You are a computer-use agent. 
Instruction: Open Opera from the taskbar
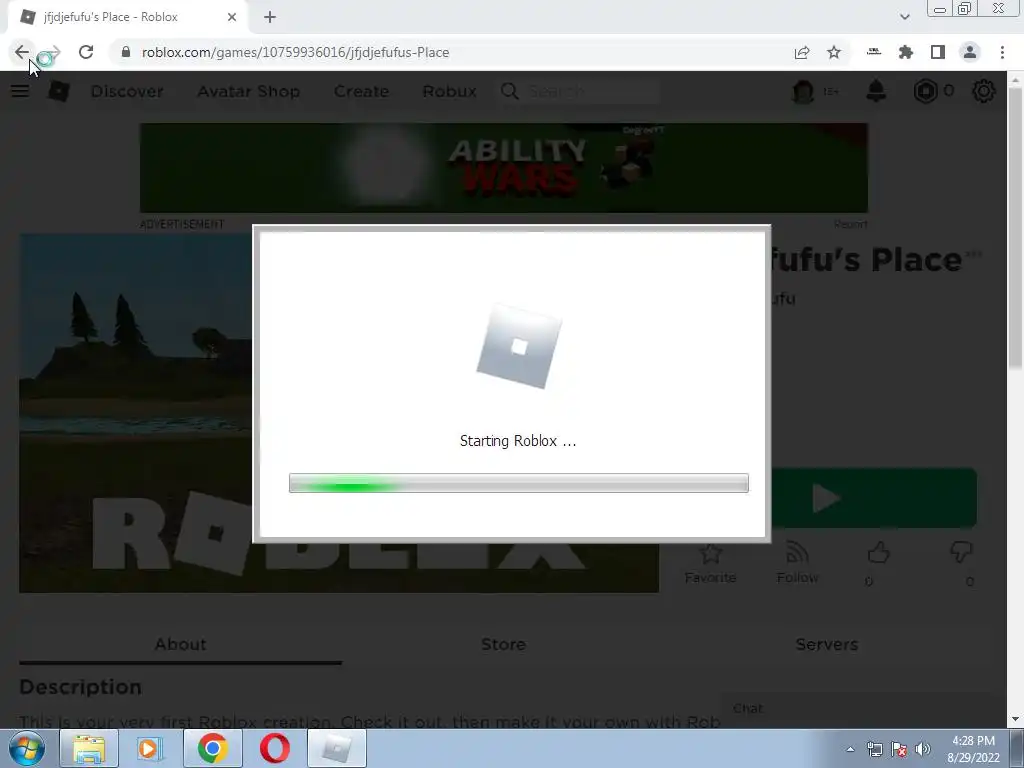(274, 748)
